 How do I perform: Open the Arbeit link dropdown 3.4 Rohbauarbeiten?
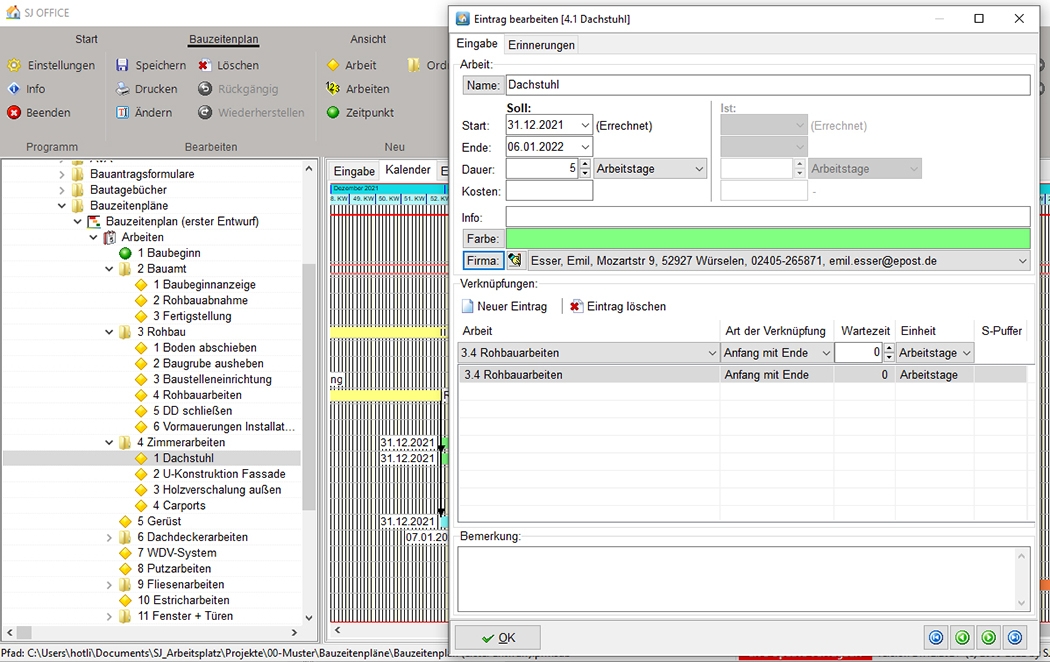(712, 353)
